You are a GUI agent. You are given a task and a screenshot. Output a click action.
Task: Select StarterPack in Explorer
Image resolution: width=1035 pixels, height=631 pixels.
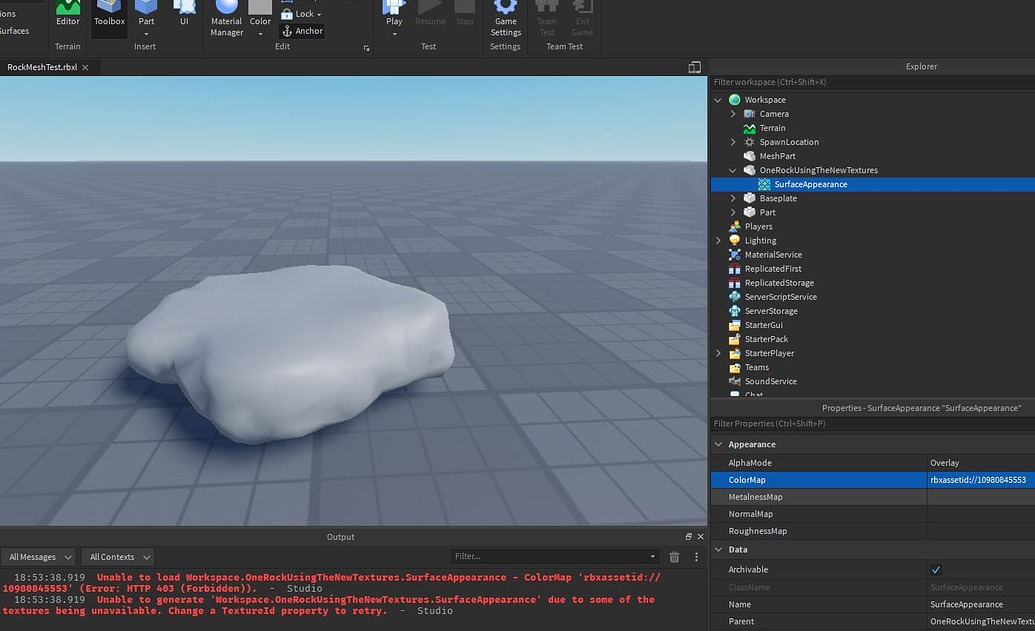(766, 339)
